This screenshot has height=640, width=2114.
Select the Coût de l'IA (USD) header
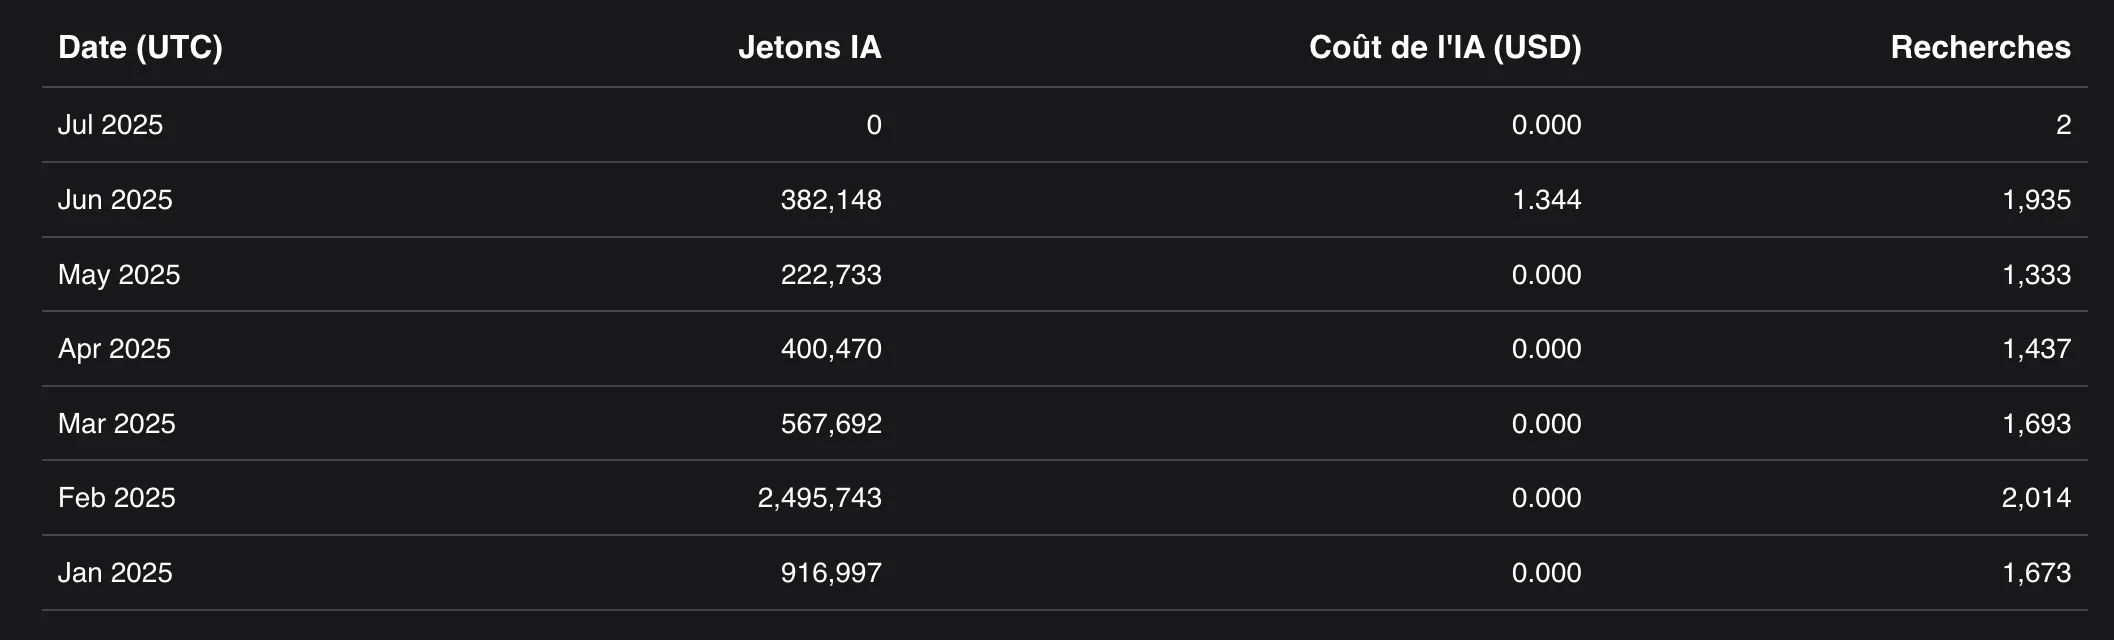pos(1444,47)
